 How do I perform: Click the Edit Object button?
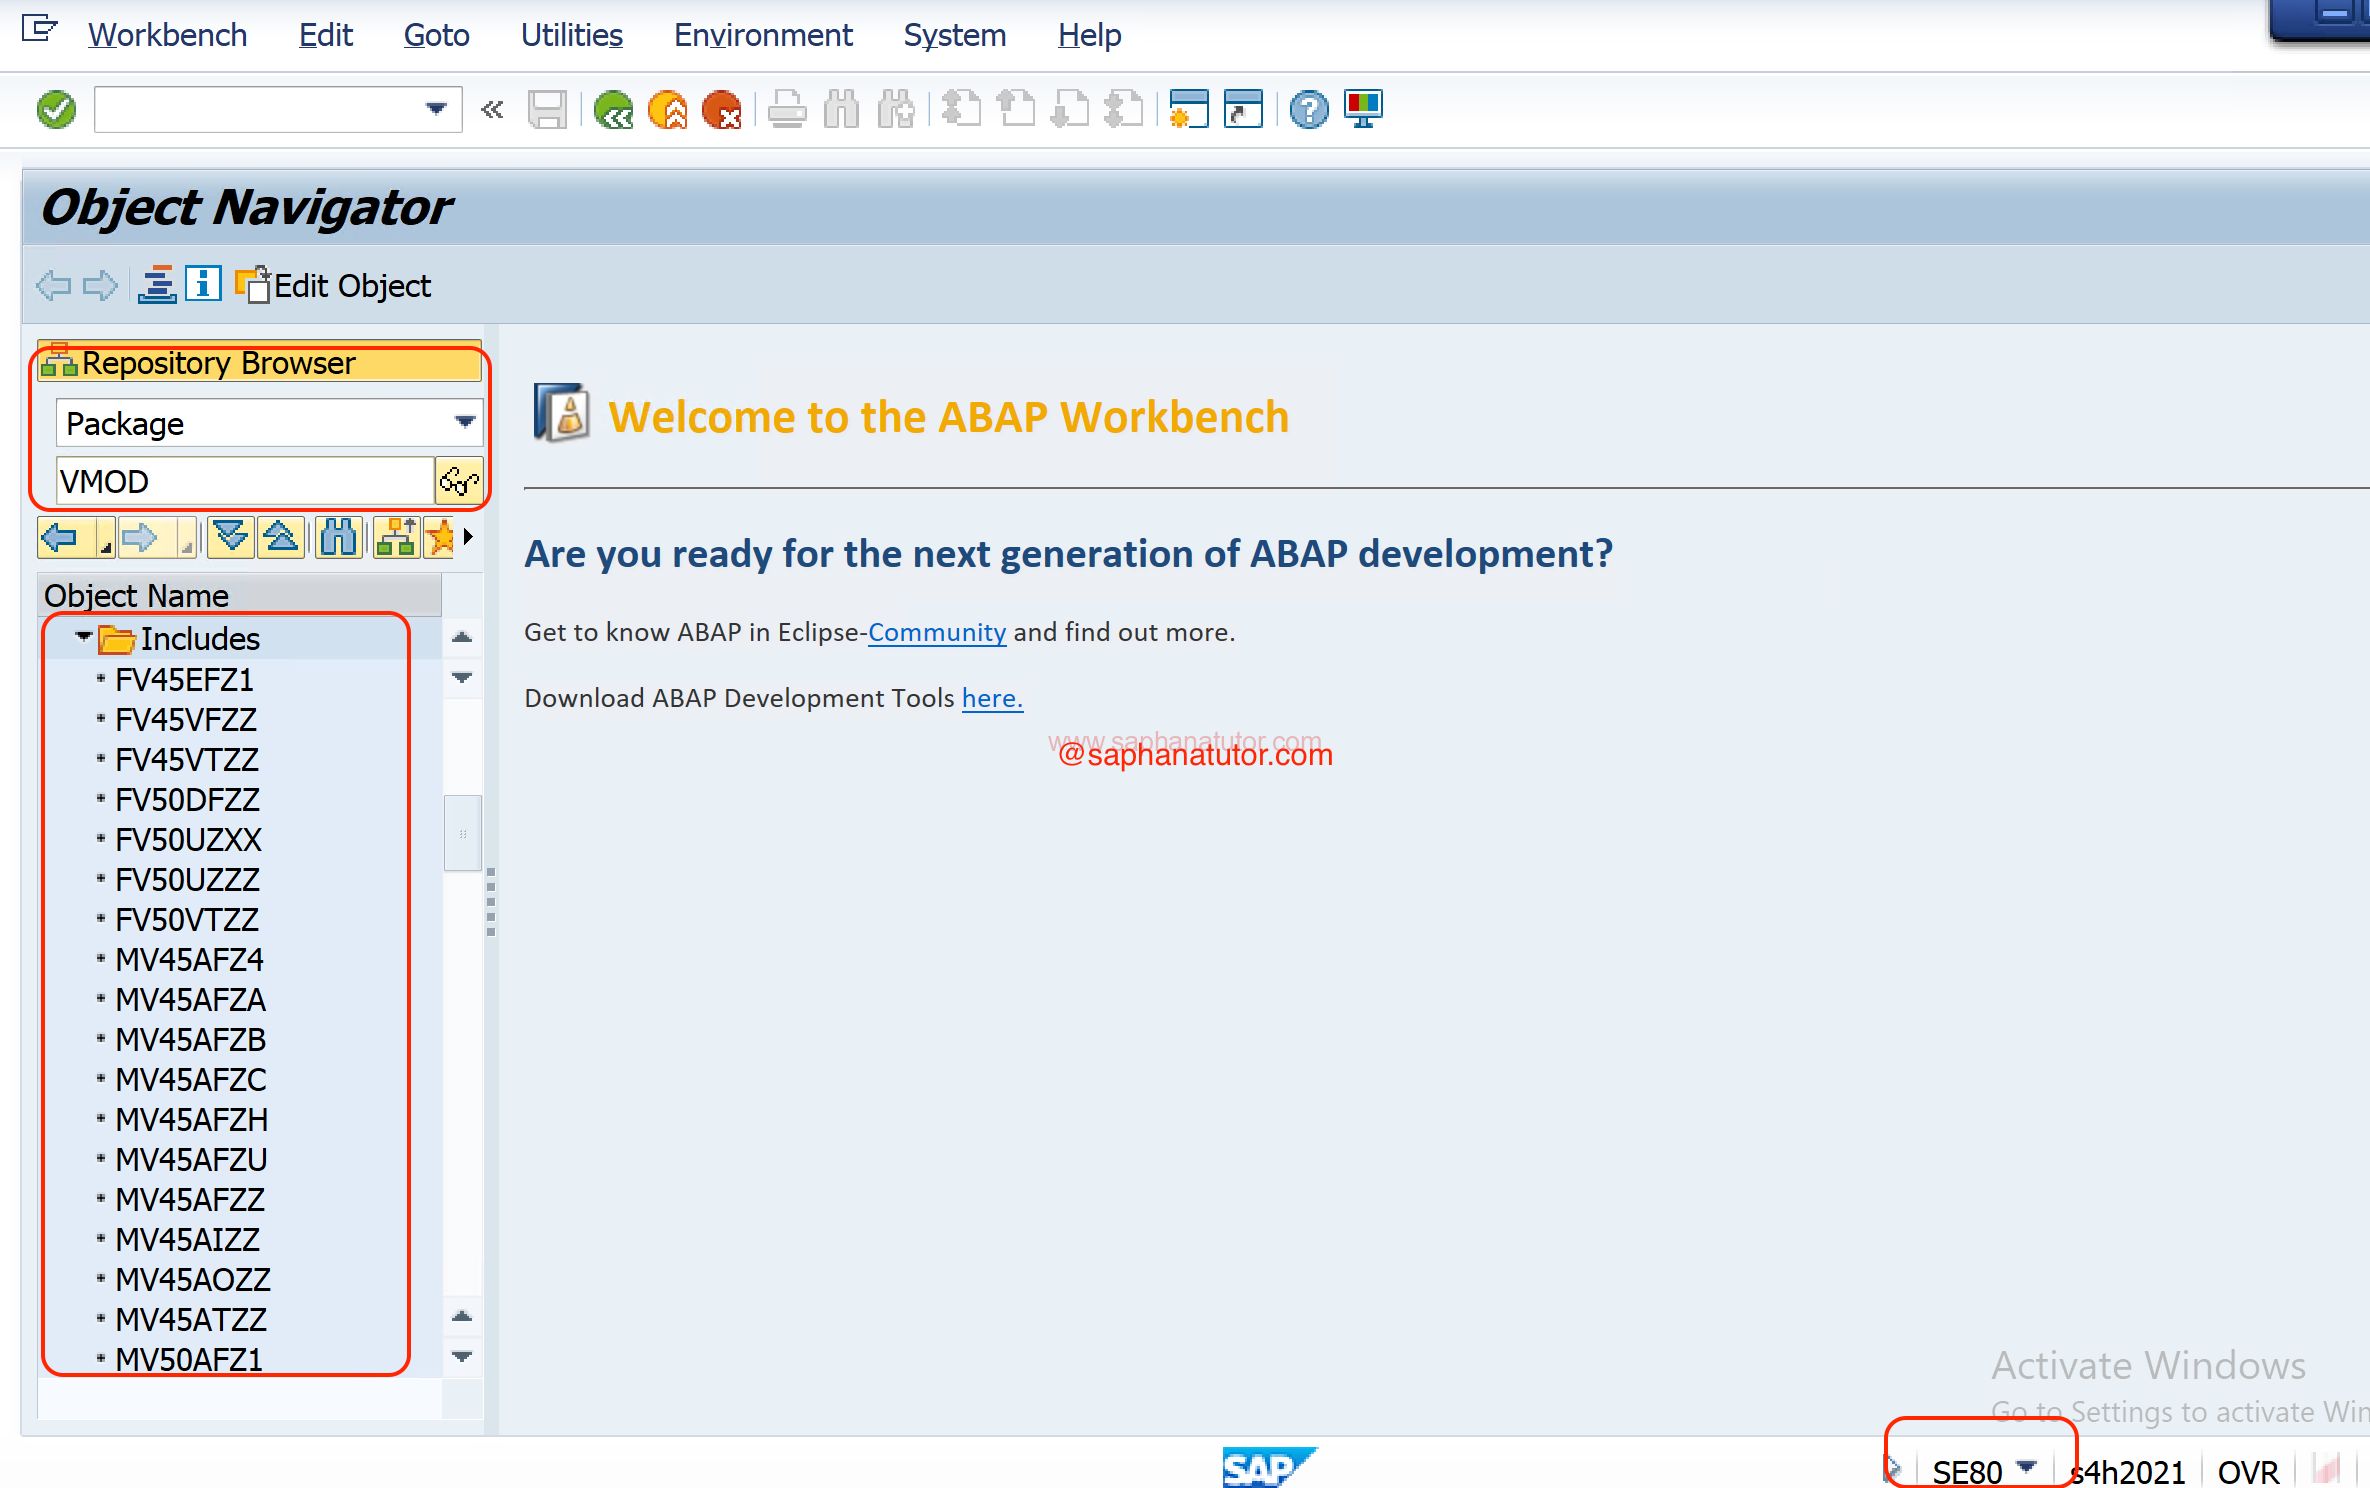pos(334,285)
